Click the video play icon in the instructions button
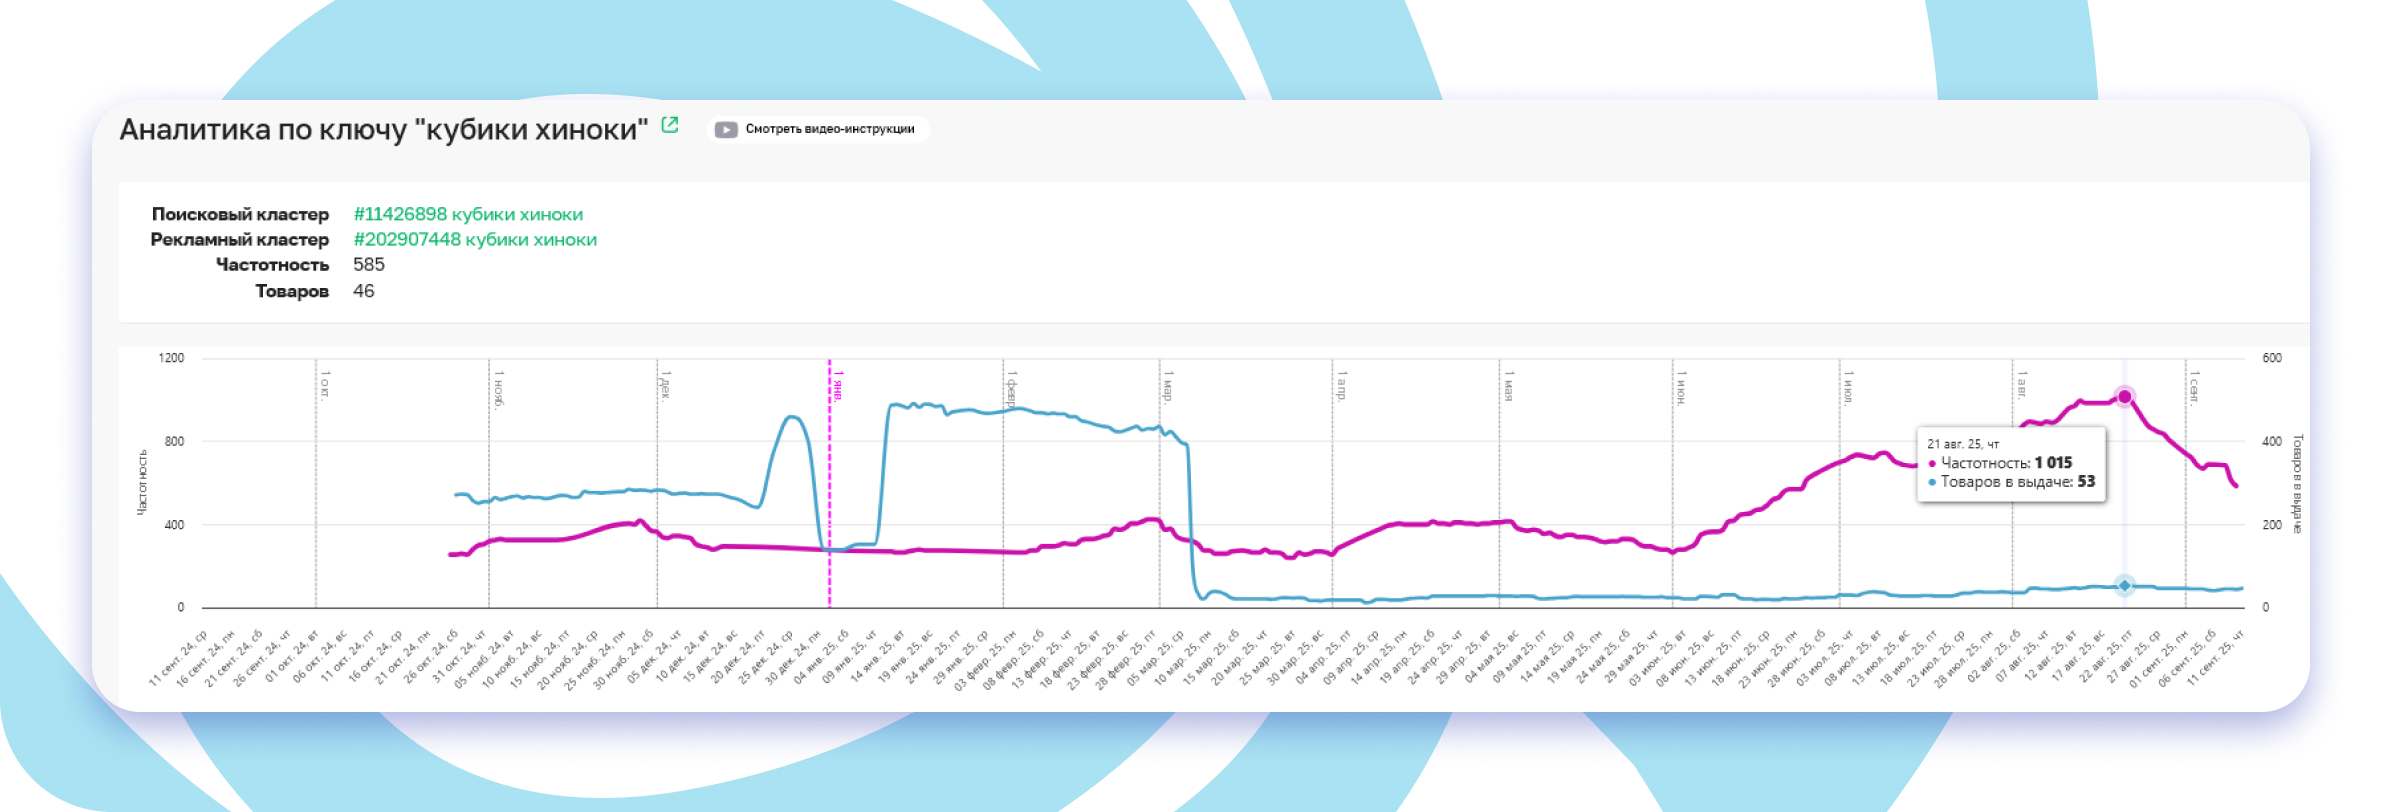Image resolution: width=2400 pixels, height=812 pixels. pyautogui.click(x=726, y=129)
